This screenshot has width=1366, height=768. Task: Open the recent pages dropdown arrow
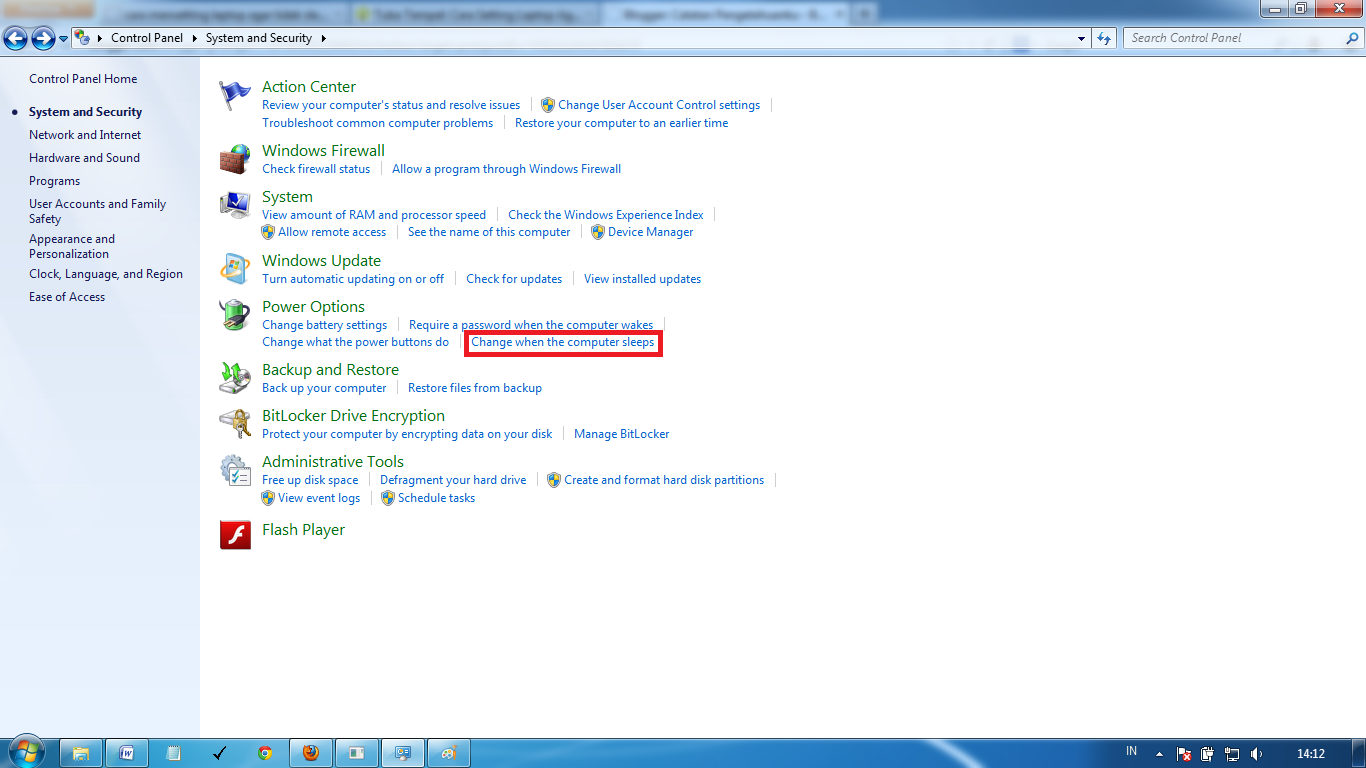pos(64,38)
